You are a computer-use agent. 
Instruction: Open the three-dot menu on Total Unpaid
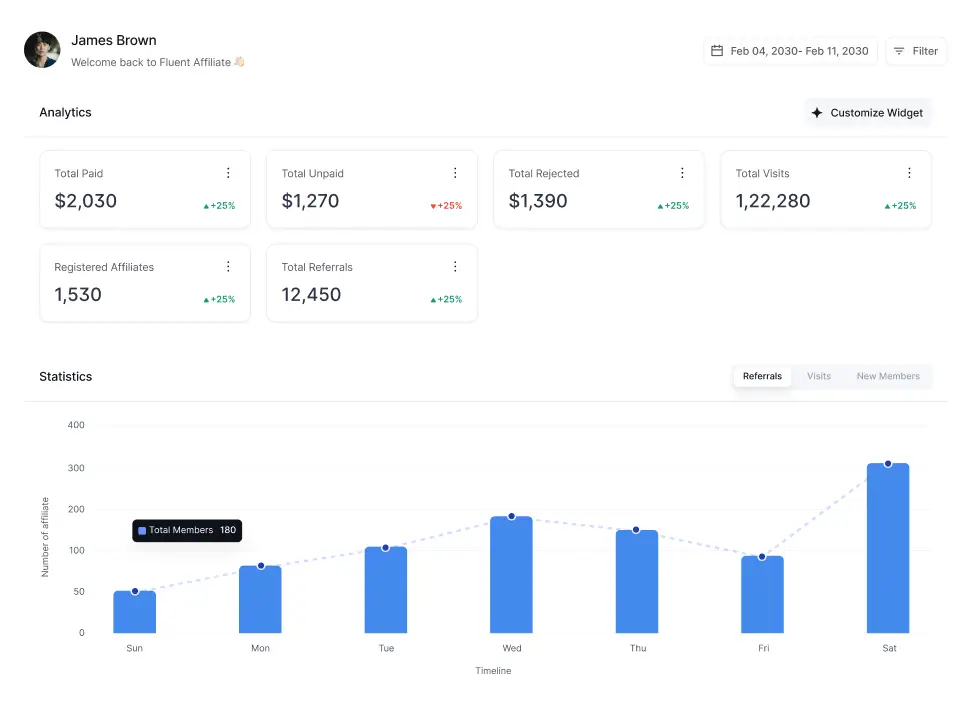pyautogui.click(x=455, y=173)
